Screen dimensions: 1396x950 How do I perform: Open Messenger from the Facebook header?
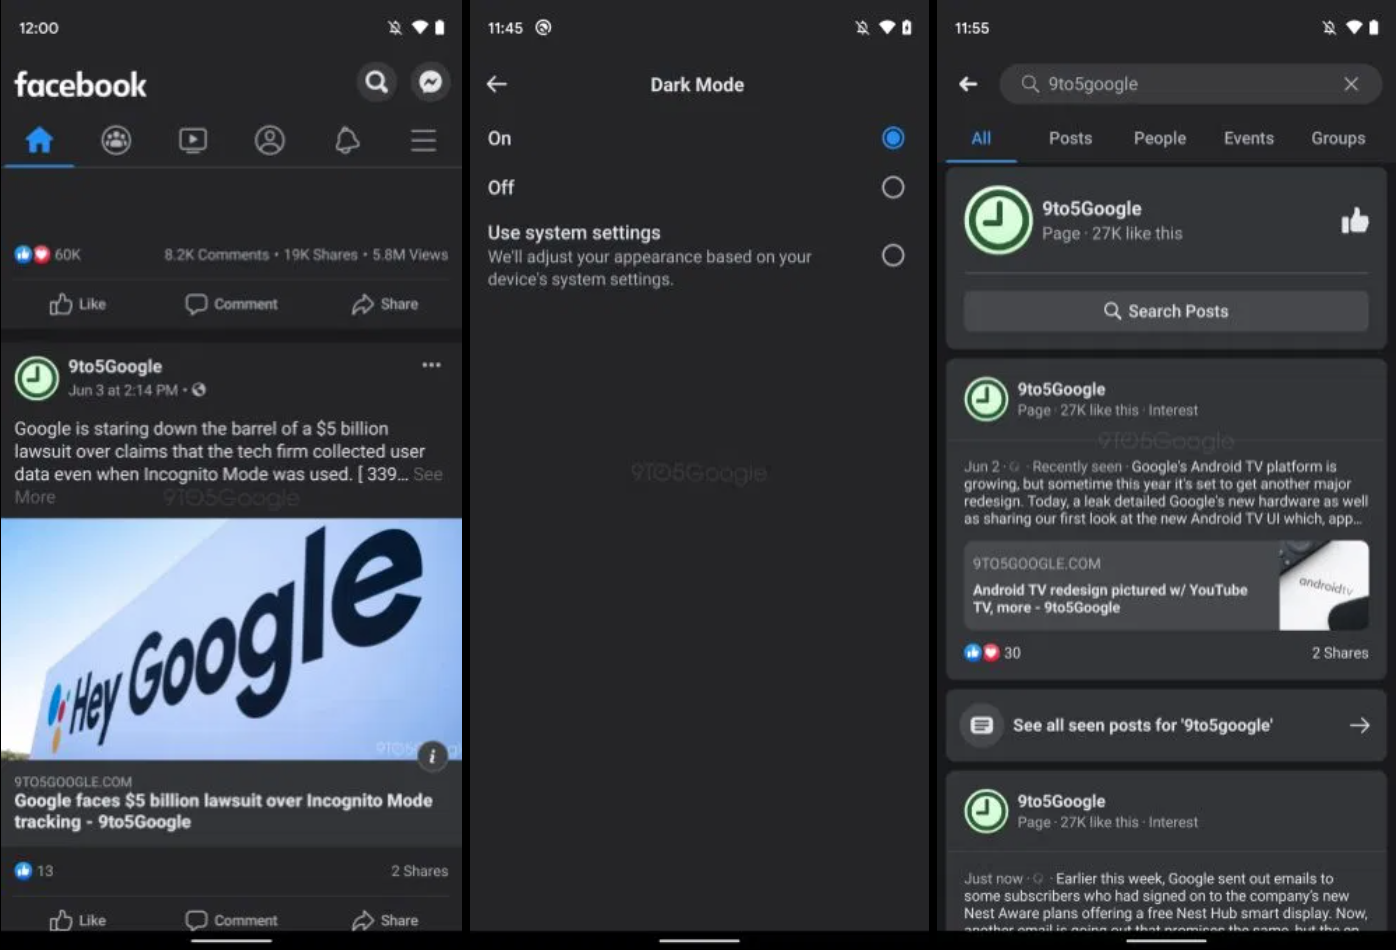click(431, 82)
